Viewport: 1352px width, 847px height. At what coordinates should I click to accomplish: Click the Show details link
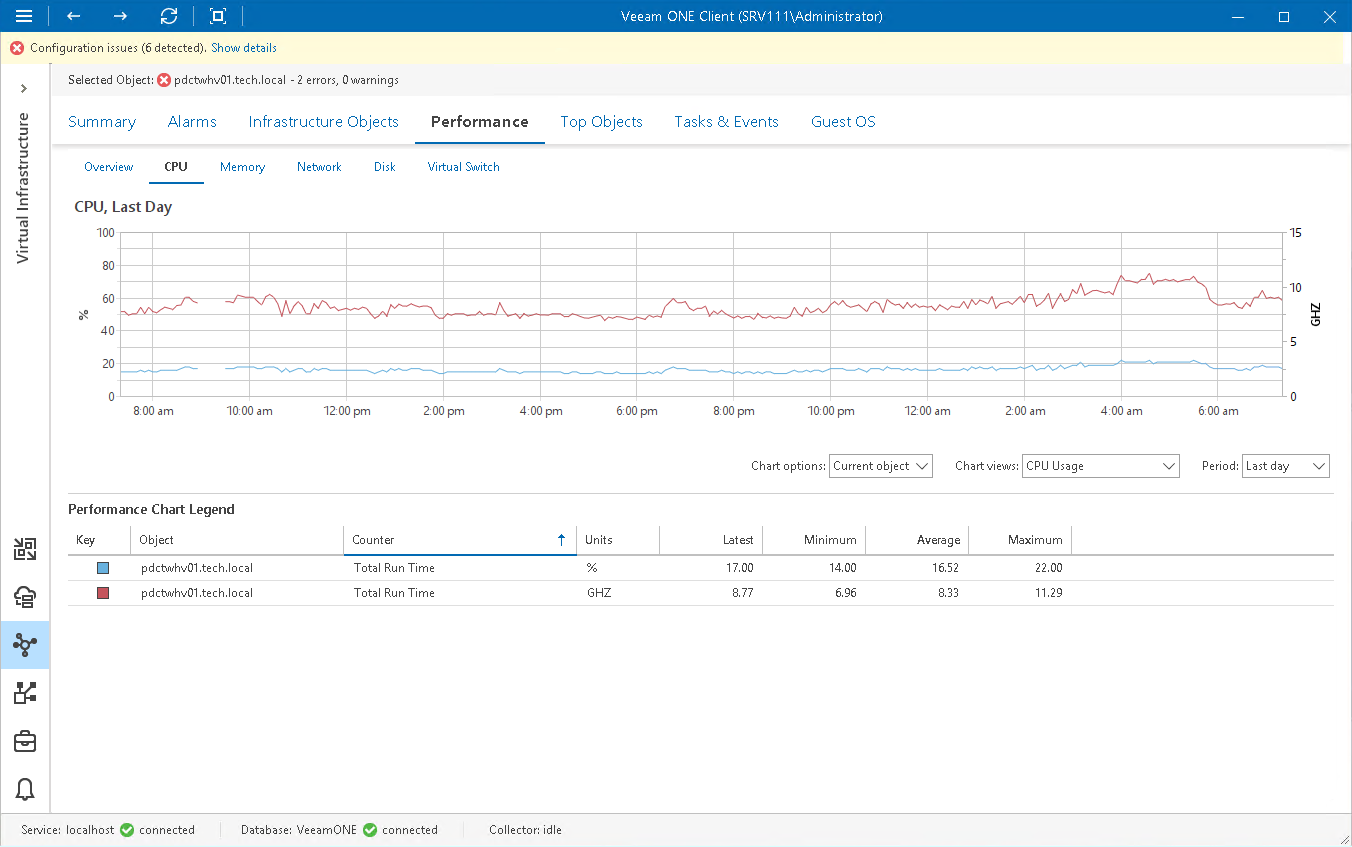(244, 48)
